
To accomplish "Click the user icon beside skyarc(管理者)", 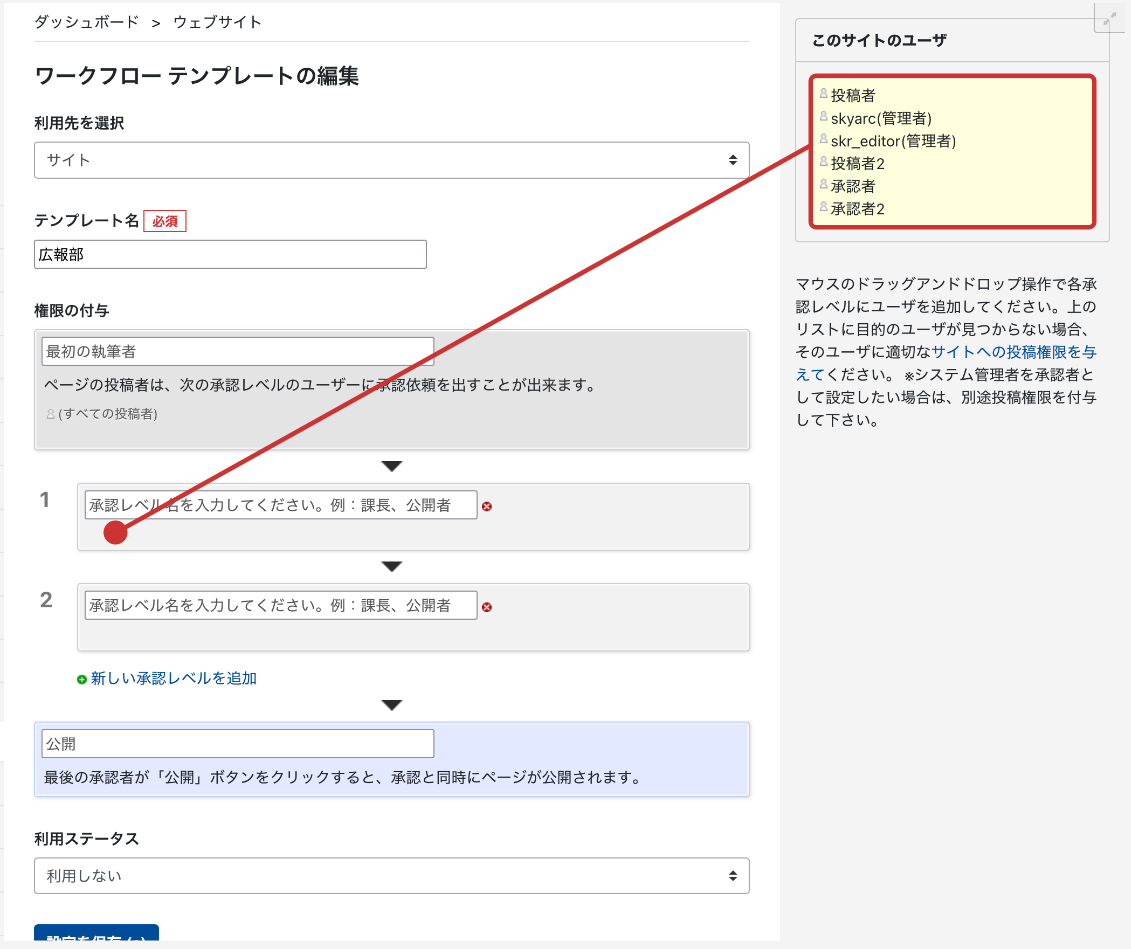I will (824, 117).
